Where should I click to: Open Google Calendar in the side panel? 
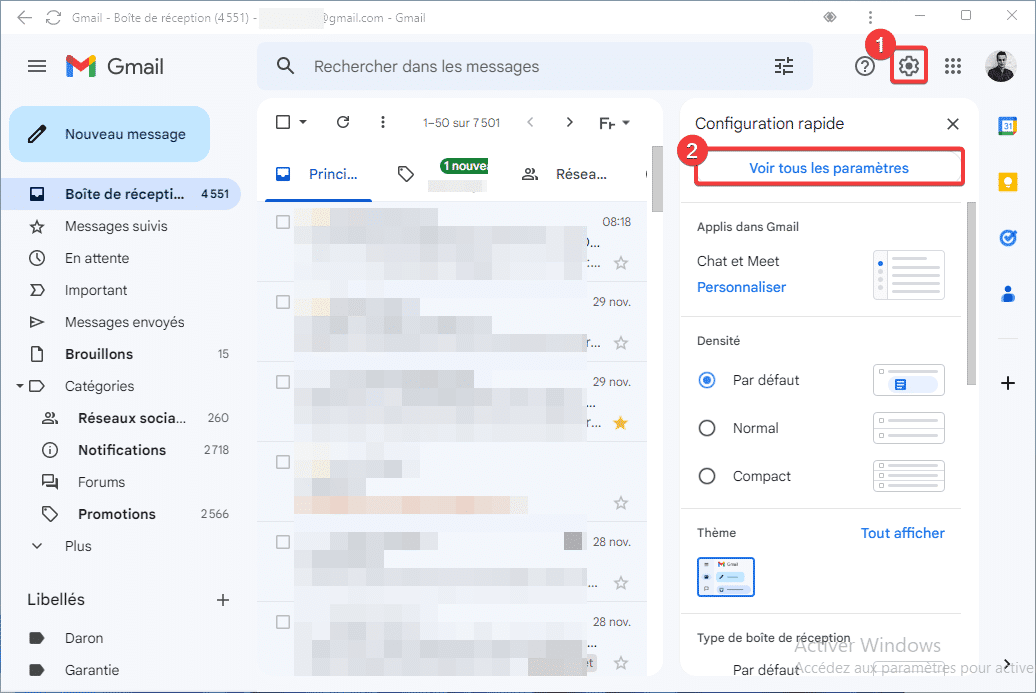pos(1007,126)
